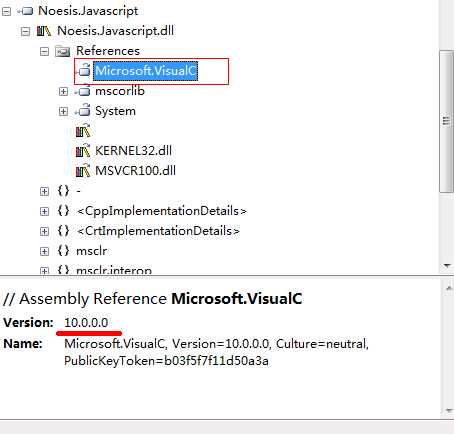This screenshot has height=434, width=454.
Task: Collapse the References node
Action: pyautogui.click(x=44, y=52)
